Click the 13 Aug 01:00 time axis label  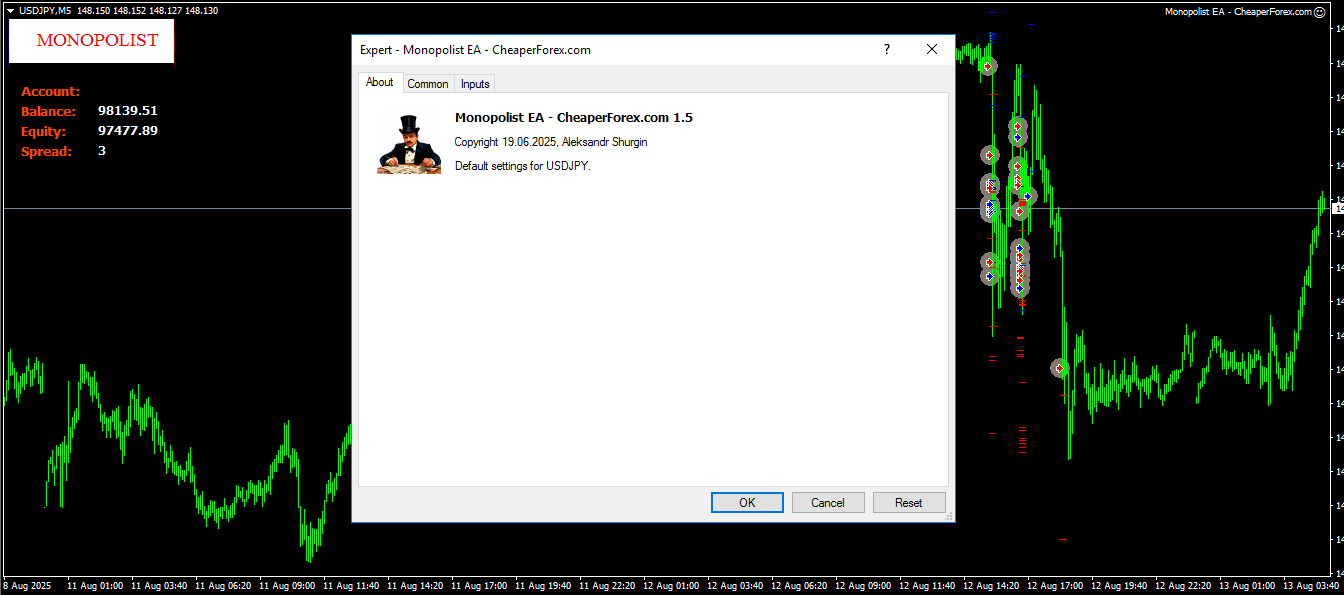(x=1247, y=586)
